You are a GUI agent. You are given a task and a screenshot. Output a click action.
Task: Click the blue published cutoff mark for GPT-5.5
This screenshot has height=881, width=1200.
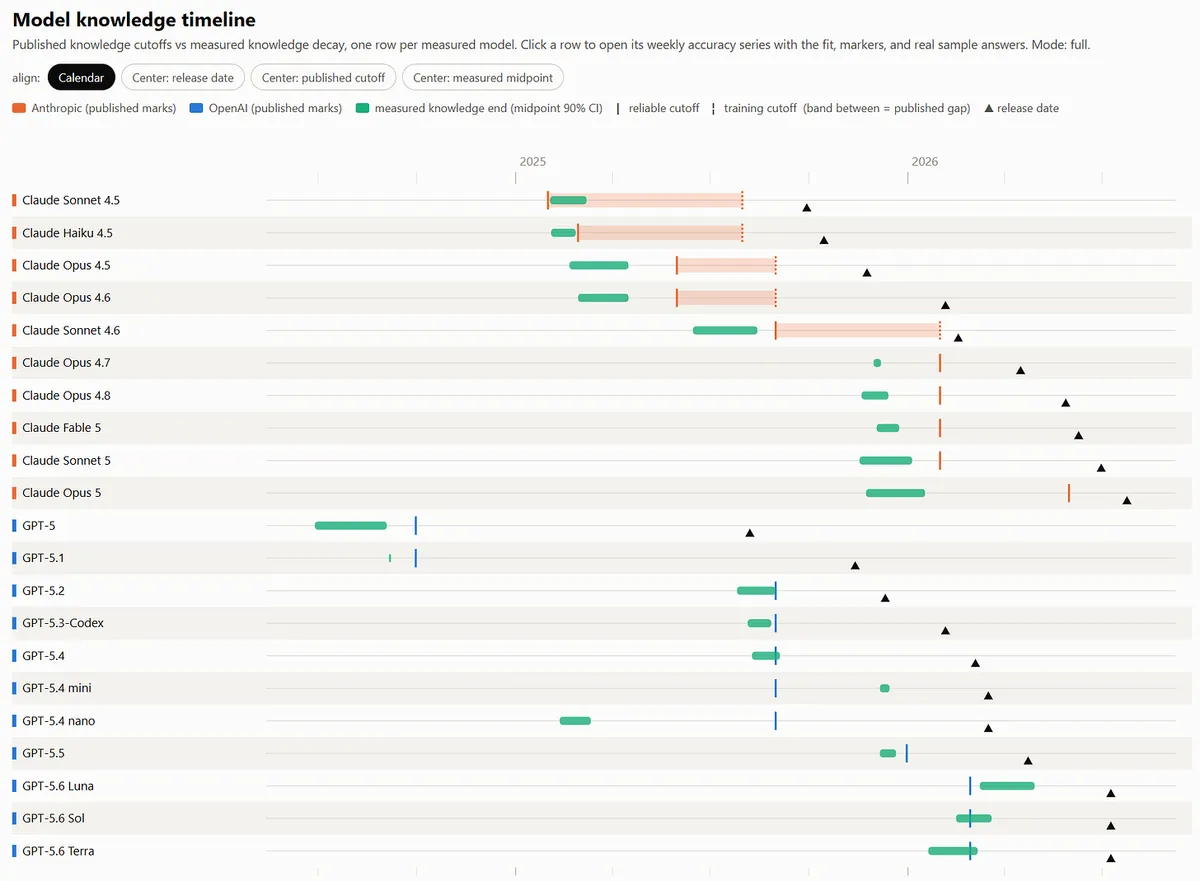point(907,753)
